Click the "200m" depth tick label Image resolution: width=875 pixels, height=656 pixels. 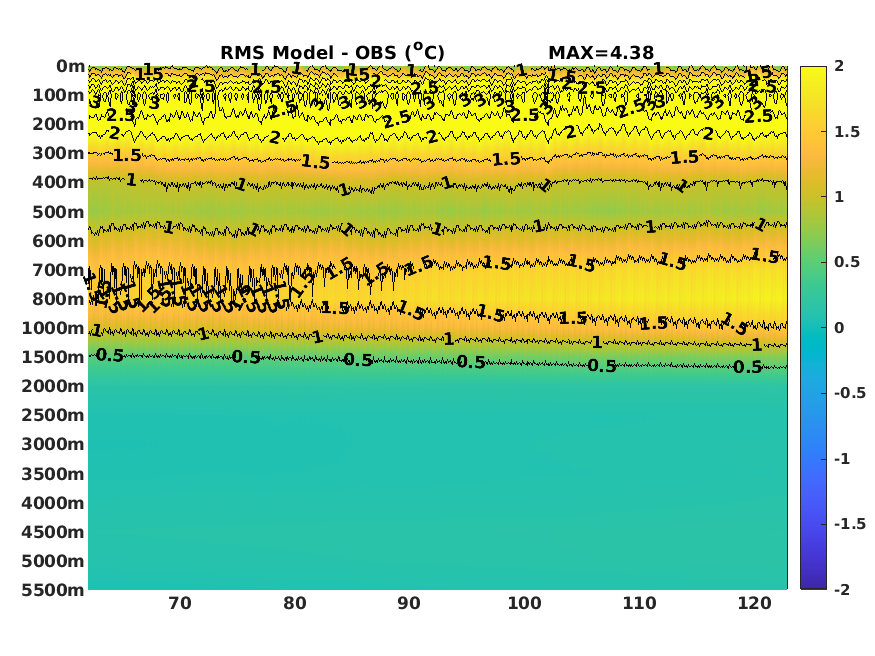click(x=58, y=124)
